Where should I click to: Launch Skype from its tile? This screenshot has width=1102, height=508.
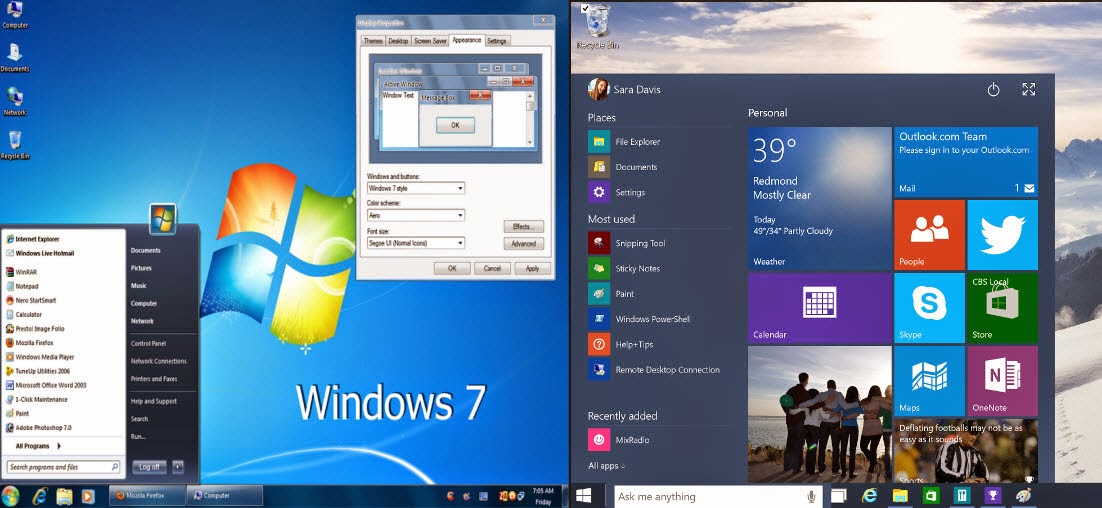[929, 308]
